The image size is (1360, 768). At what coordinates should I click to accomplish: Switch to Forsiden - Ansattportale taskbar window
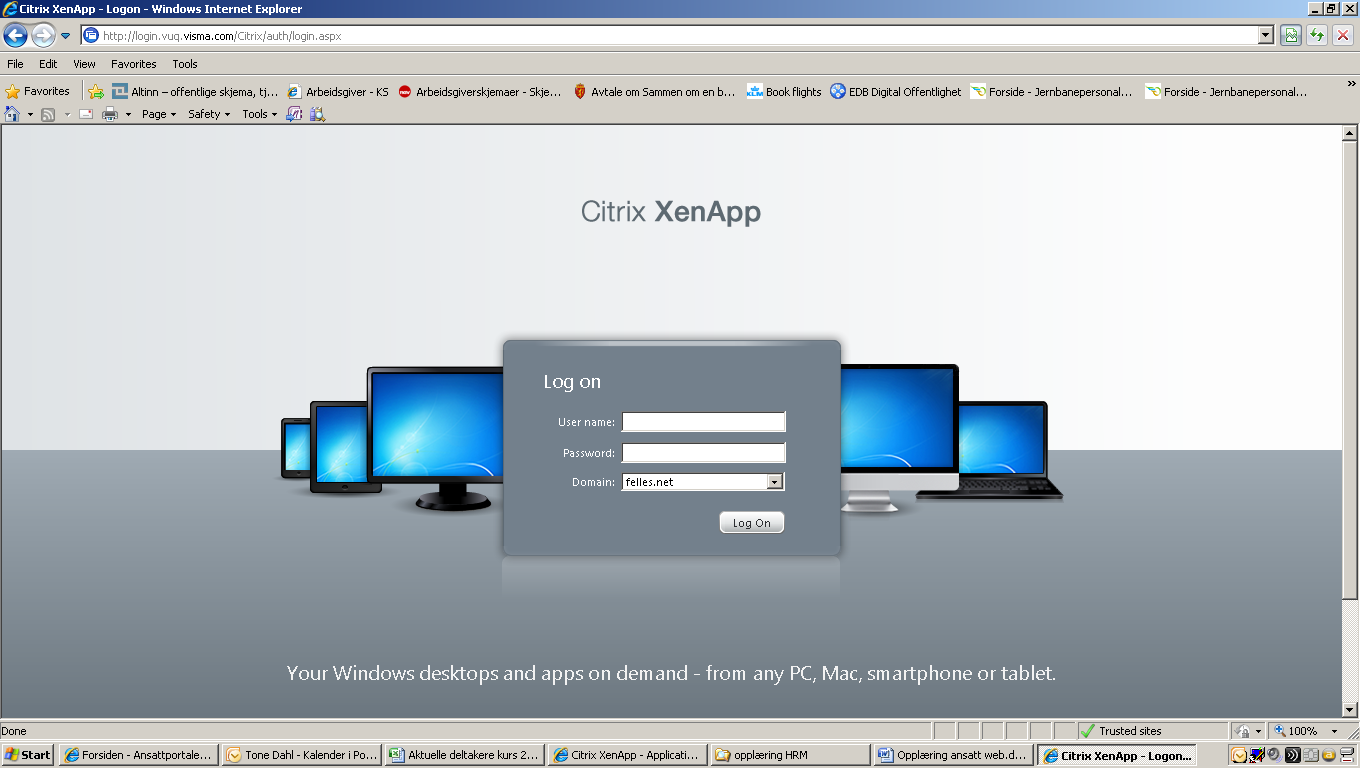click(x=138, y=755)
